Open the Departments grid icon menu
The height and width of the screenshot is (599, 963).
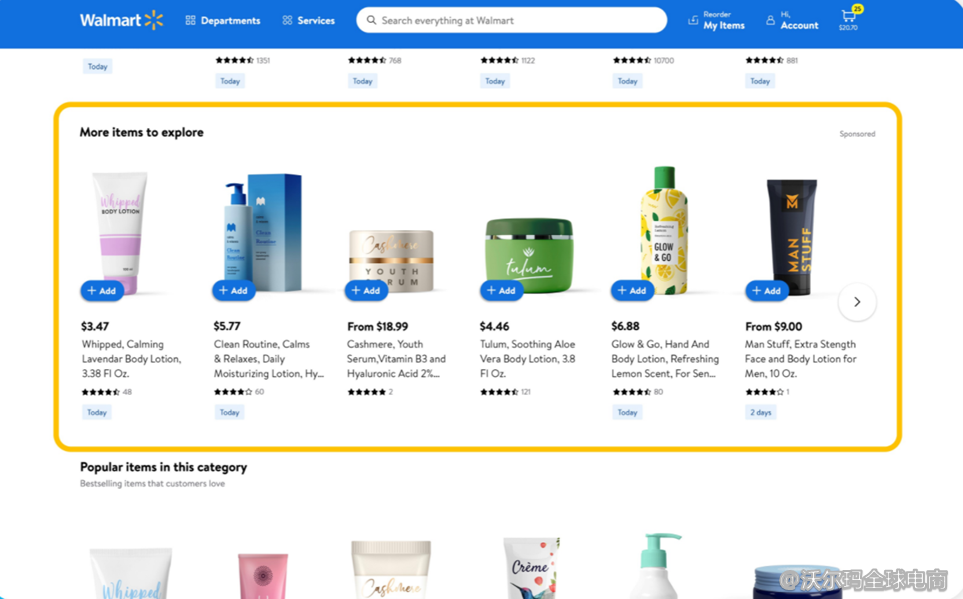coord(190,20)
